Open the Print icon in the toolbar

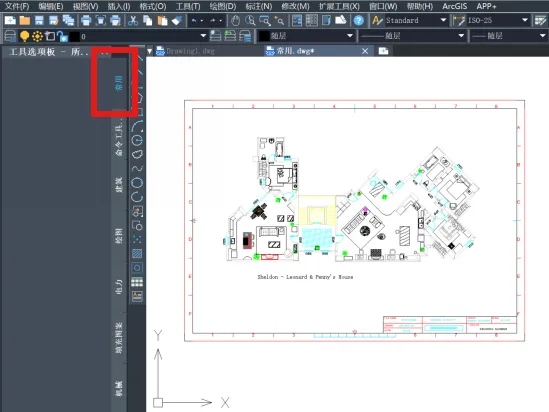86,21
